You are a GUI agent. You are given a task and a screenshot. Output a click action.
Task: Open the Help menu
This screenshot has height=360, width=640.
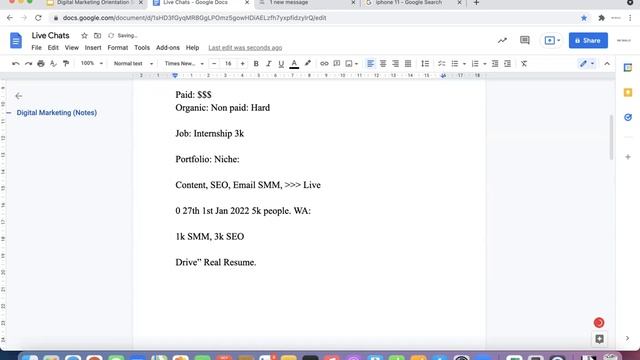(192, 48)
